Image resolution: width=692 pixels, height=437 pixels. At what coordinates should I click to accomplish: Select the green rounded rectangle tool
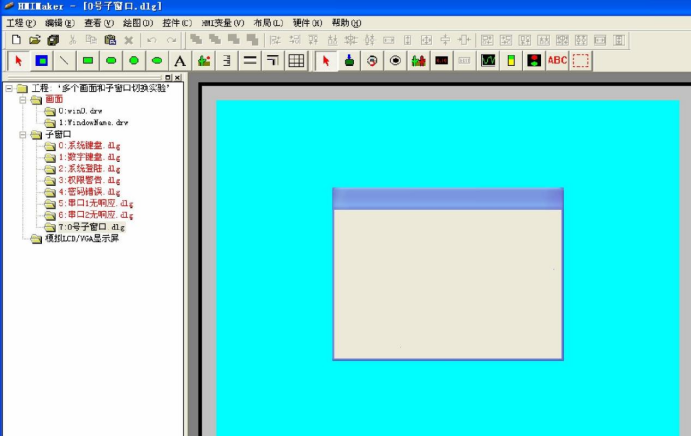[111, 60]
